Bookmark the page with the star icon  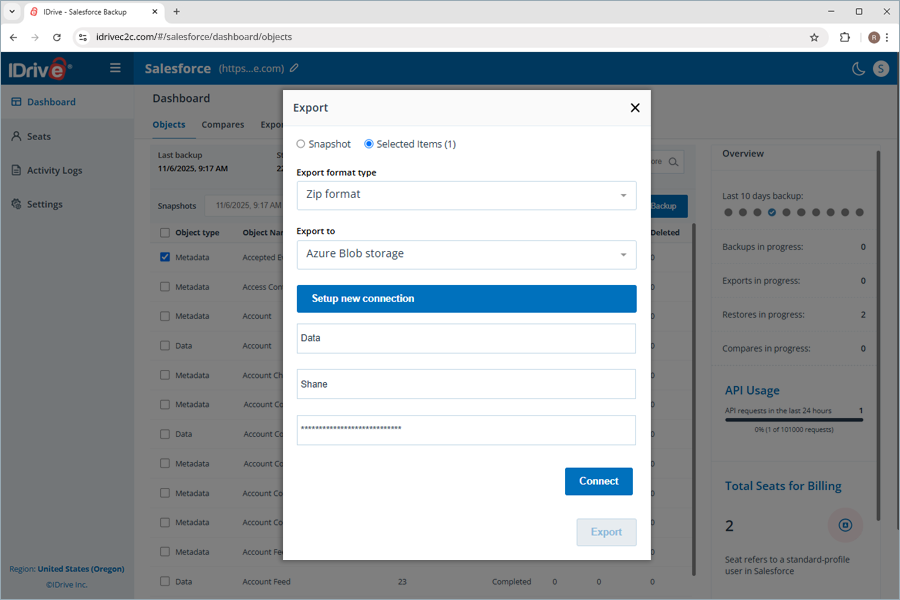tap(814, 37)
